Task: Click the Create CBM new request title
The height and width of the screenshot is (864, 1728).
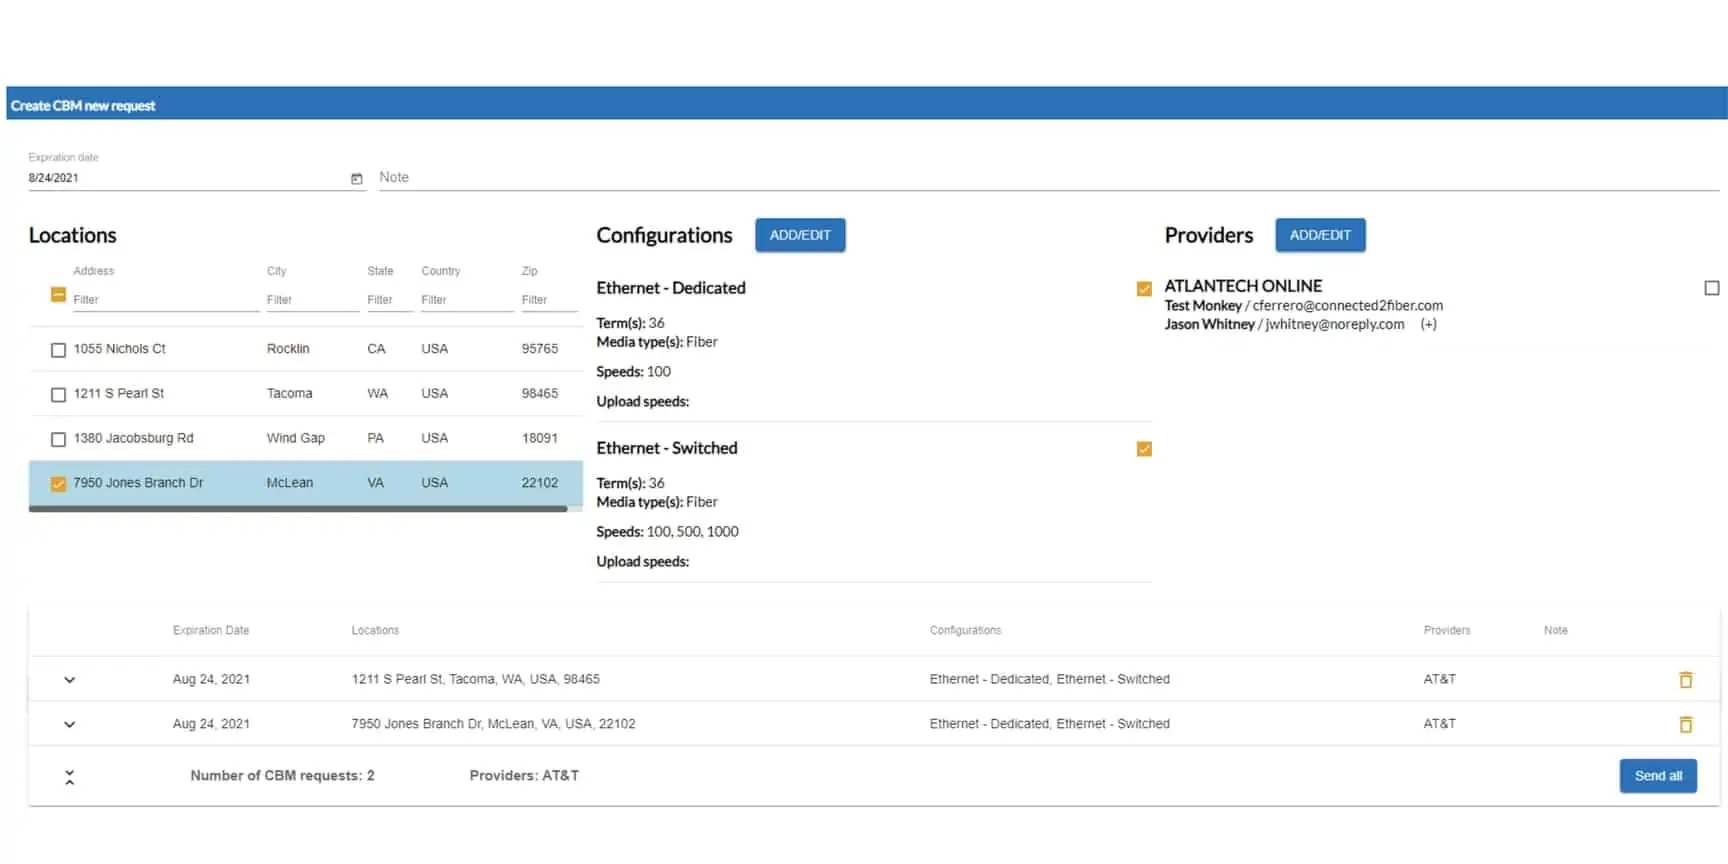Action: [x=83, y=106]
